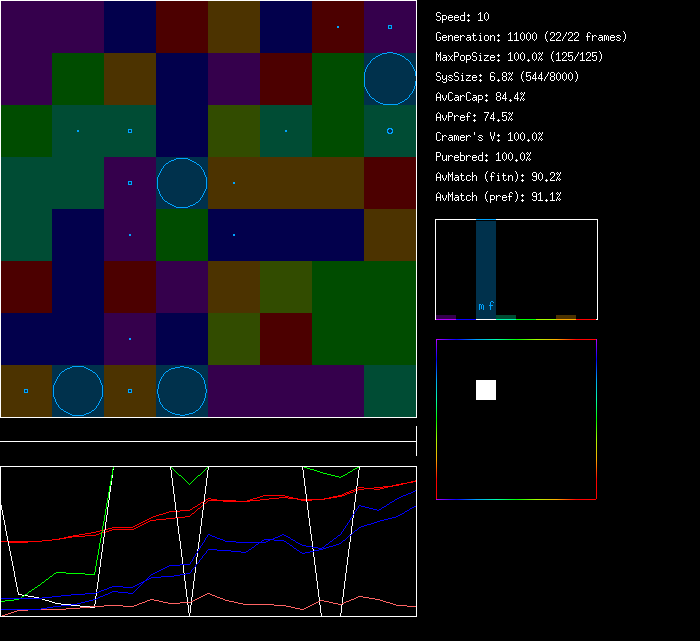Click the small orange bar at the histogram's right
This screenshot has height=641, width=700.
(x=566, y=316)
